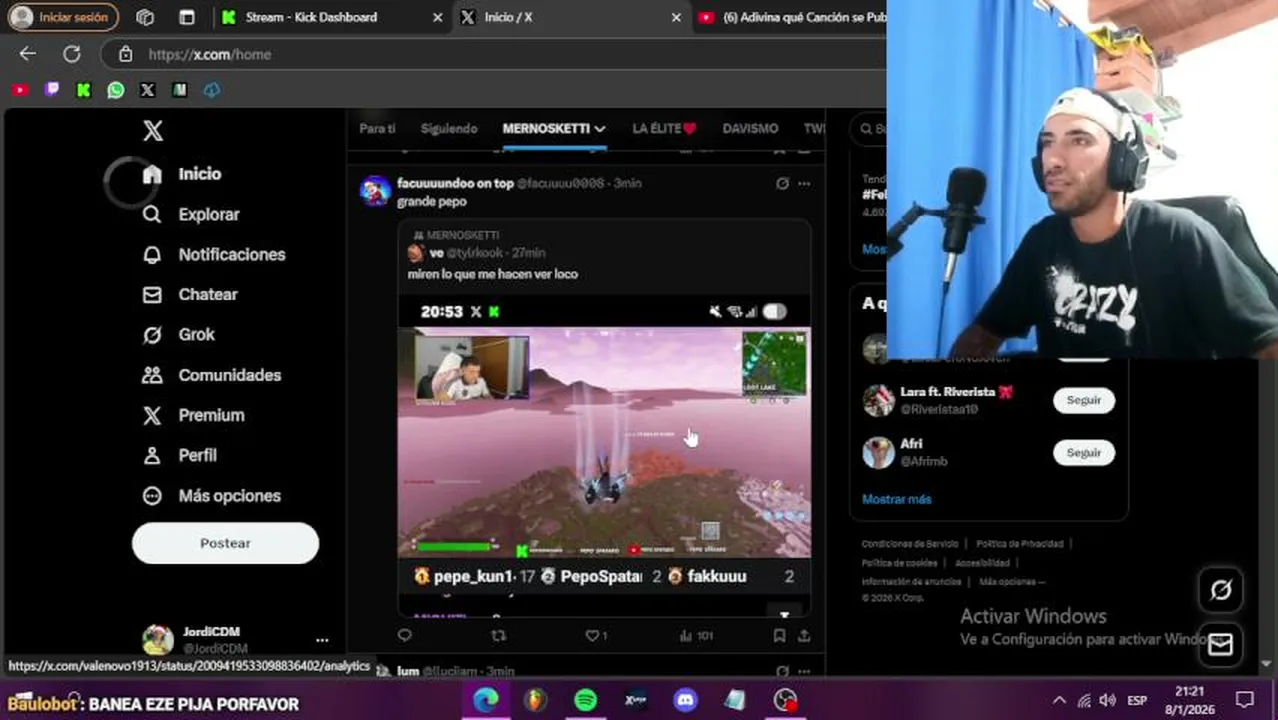Image resolution: width=1278 pixels, height=720 pixels.
Task: Click Iniciar sesión browser profile button
Action: pos(62,17)
